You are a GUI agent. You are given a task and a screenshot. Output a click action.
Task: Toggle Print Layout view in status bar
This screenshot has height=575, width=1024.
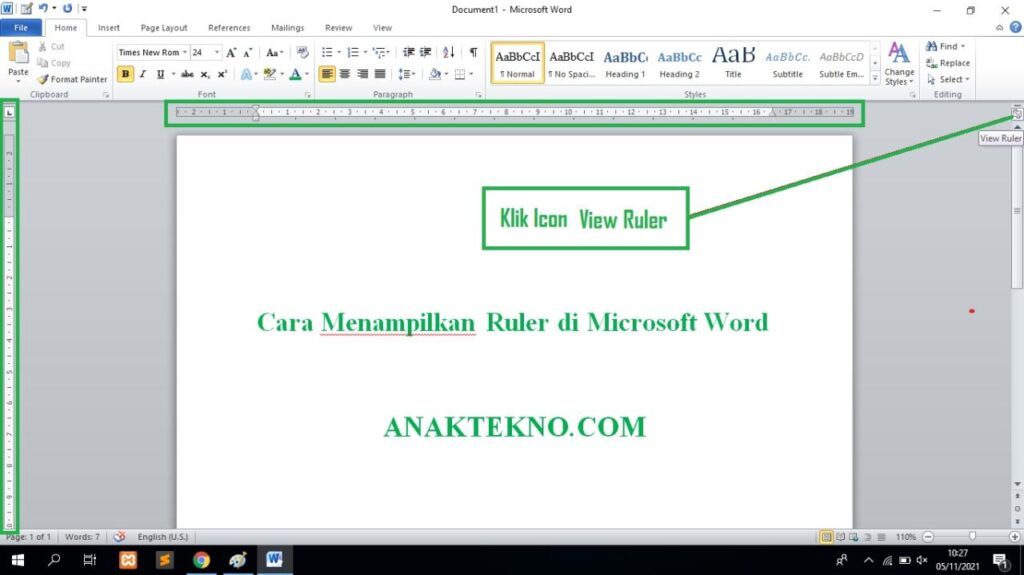[x=826, y=537]
